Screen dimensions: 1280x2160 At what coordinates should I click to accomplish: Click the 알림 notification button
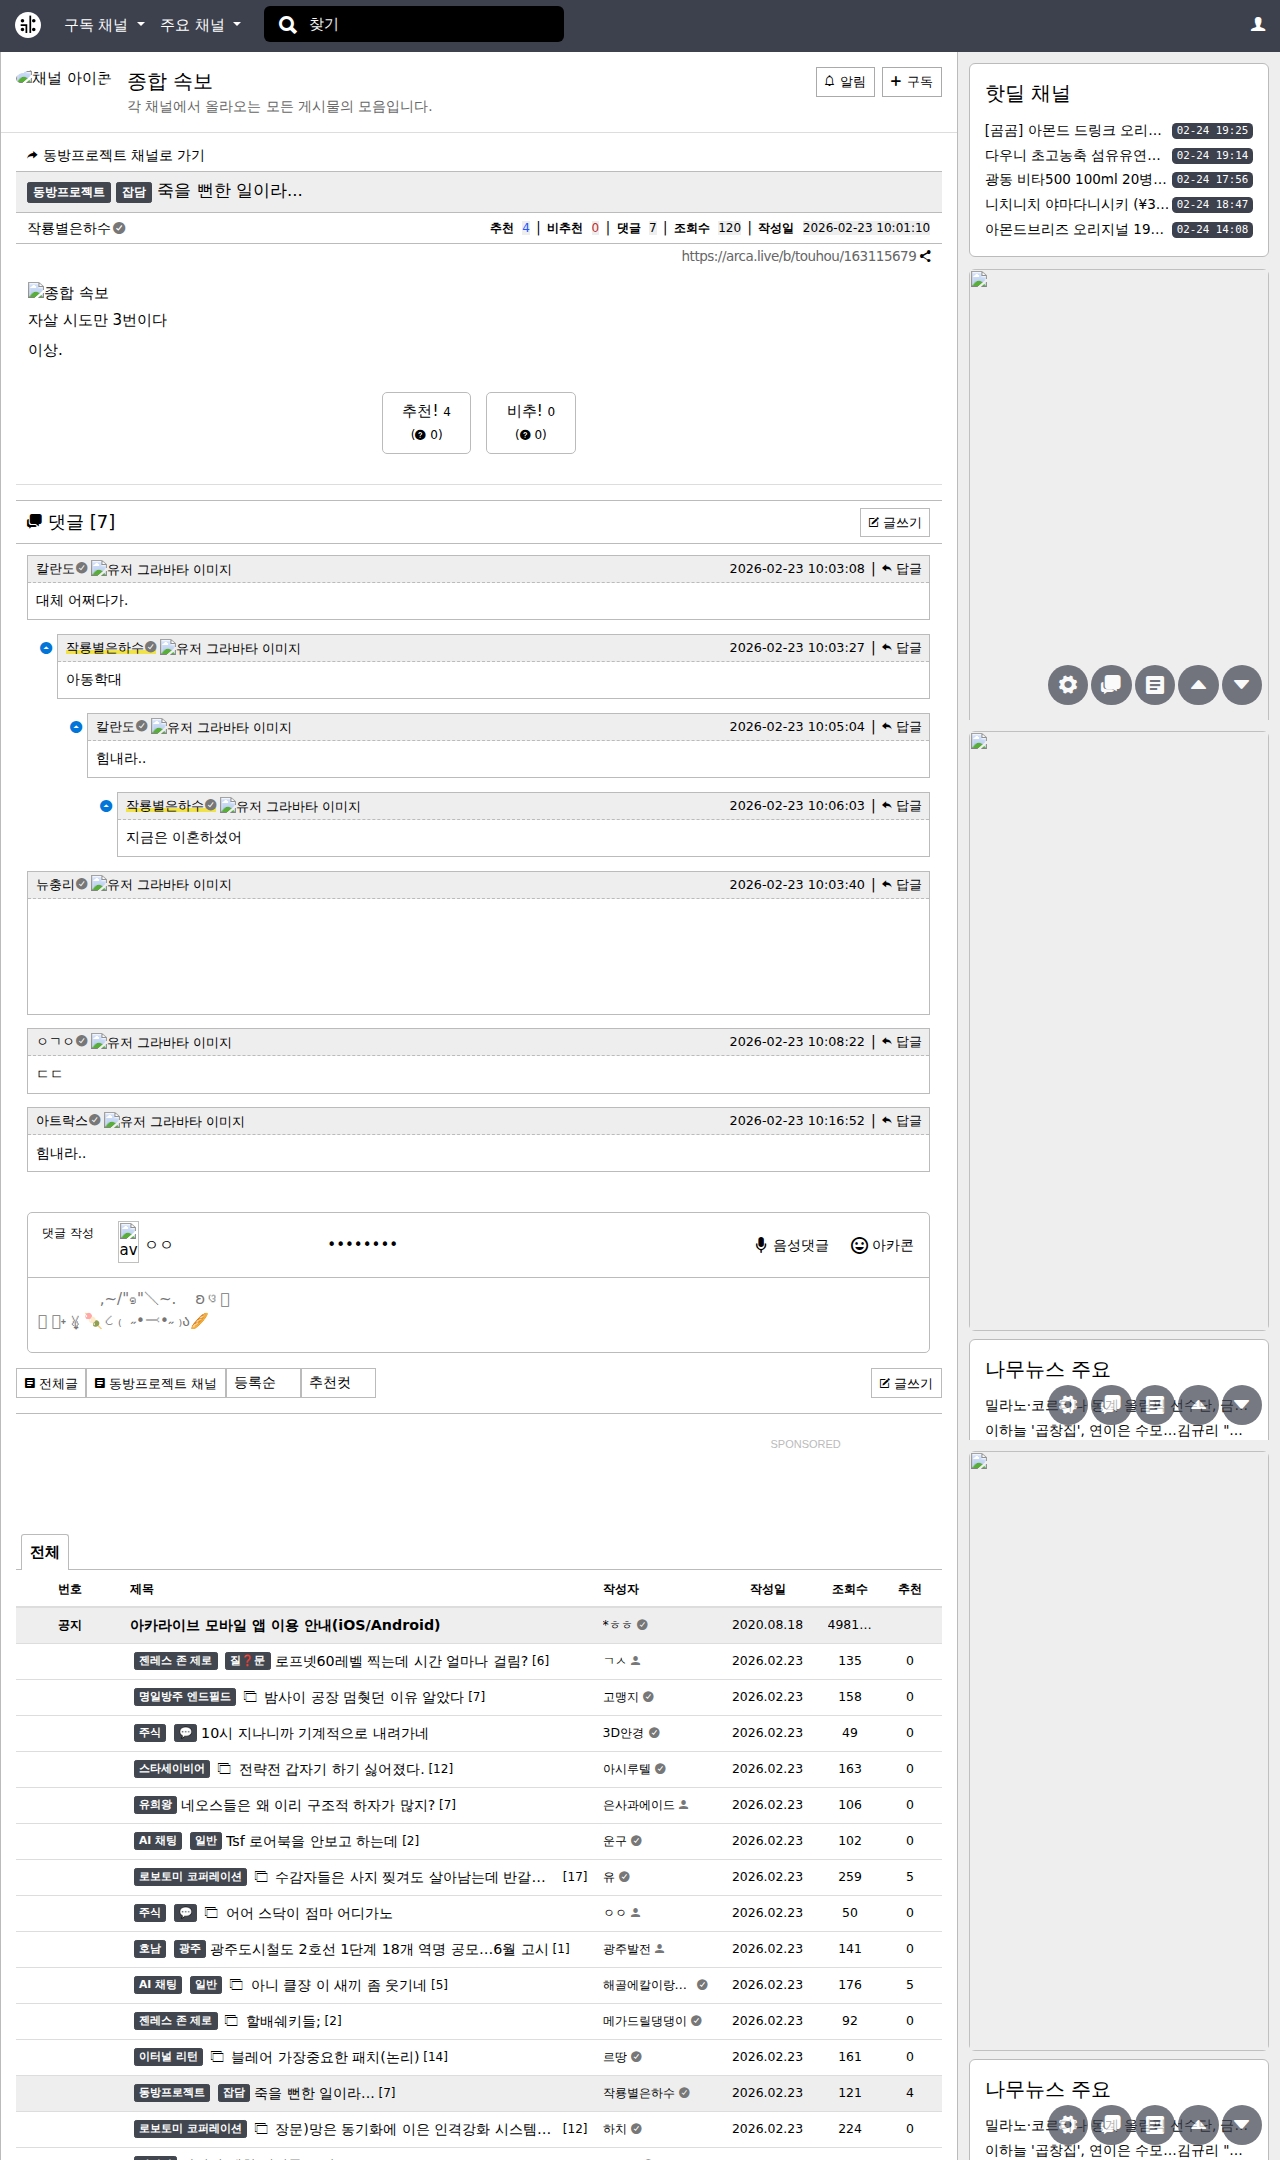click(845, 82)
